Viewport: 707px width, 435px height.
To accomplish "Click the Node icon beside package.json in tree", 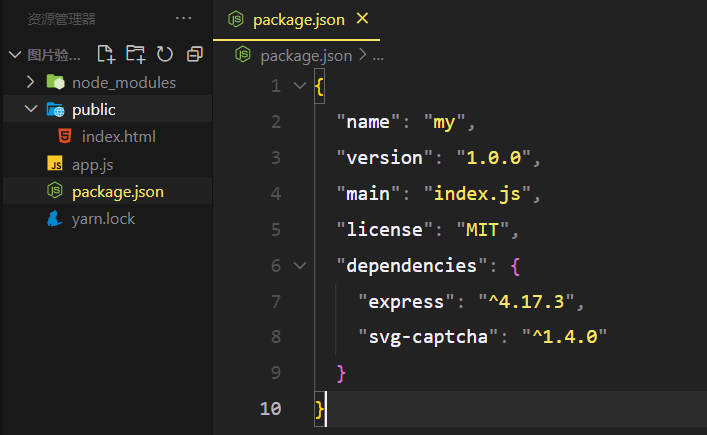I will 55,190.
